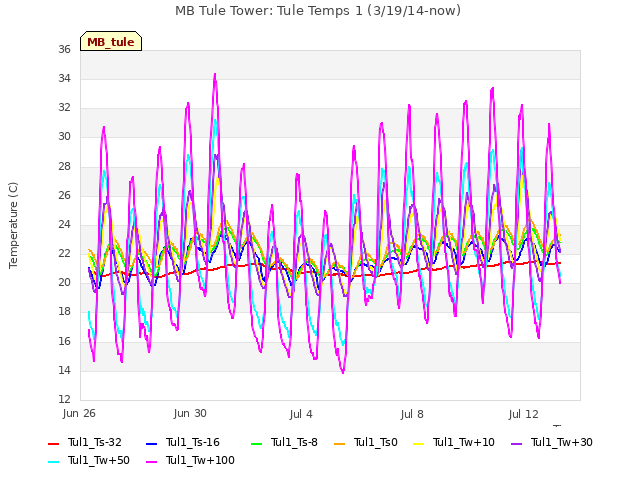This screenshot has height=480, width=640.
Task: Click the 24 y-axis tick label
Action: coord(64,224)
